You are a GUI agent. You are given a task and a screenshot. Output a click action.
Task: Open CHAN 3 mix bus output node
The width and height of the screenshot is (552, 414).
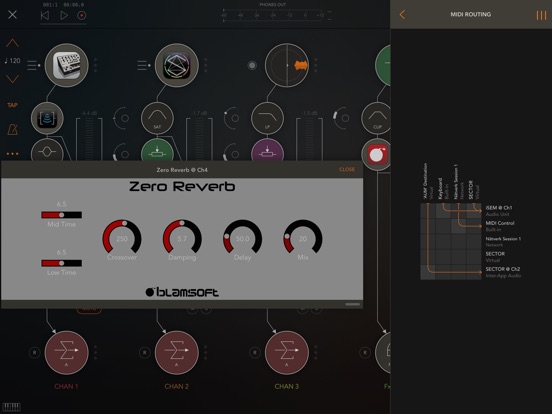tap(287, 352)
